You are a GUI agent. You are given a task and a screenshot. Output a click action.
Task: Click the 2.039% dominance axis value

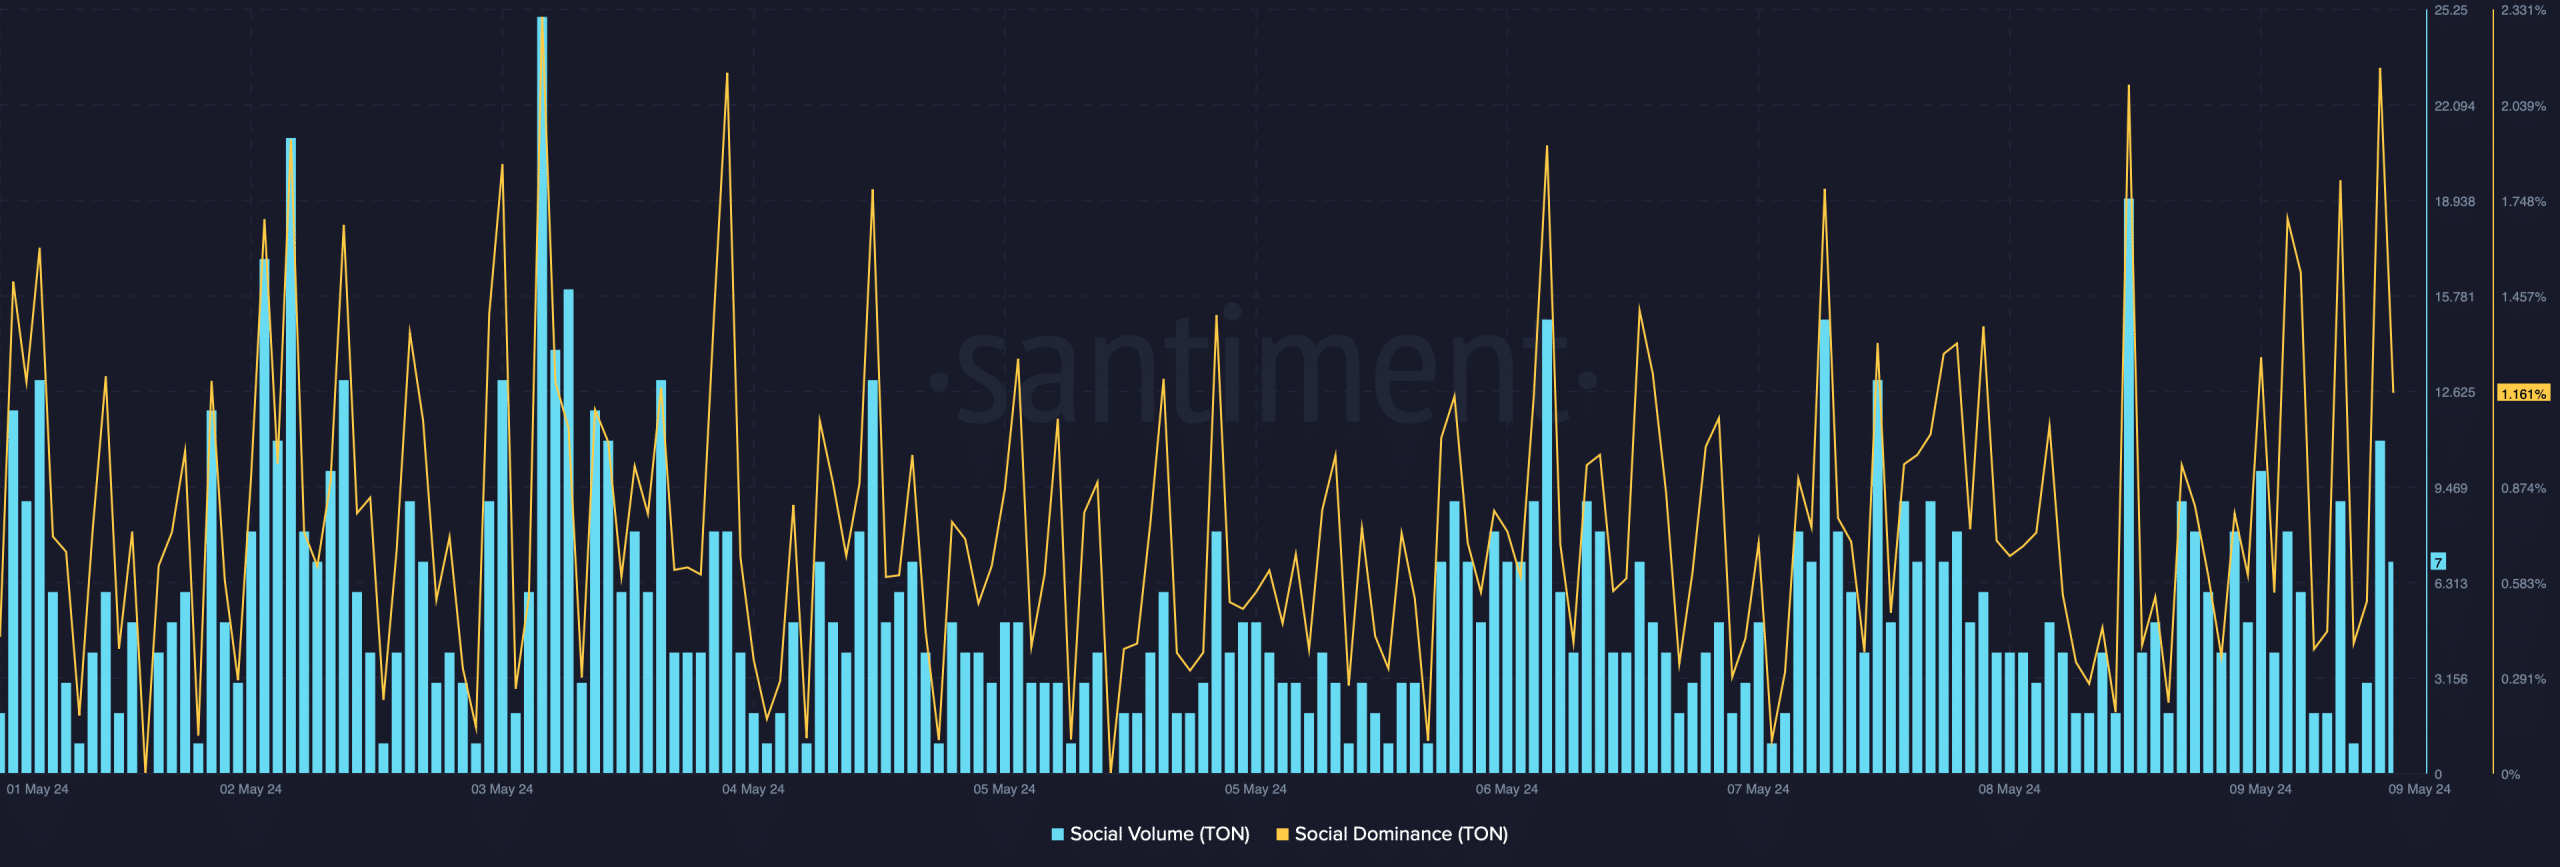2523,106
